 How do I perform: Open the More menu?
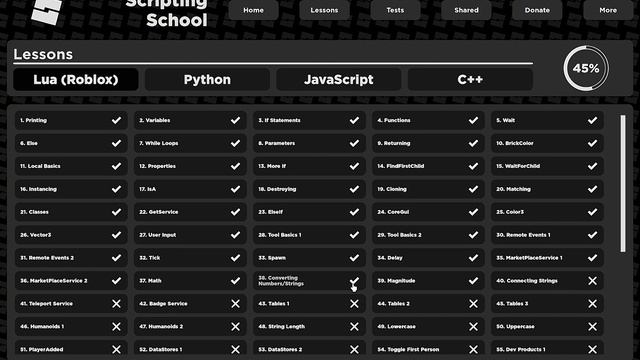(608, 10)
